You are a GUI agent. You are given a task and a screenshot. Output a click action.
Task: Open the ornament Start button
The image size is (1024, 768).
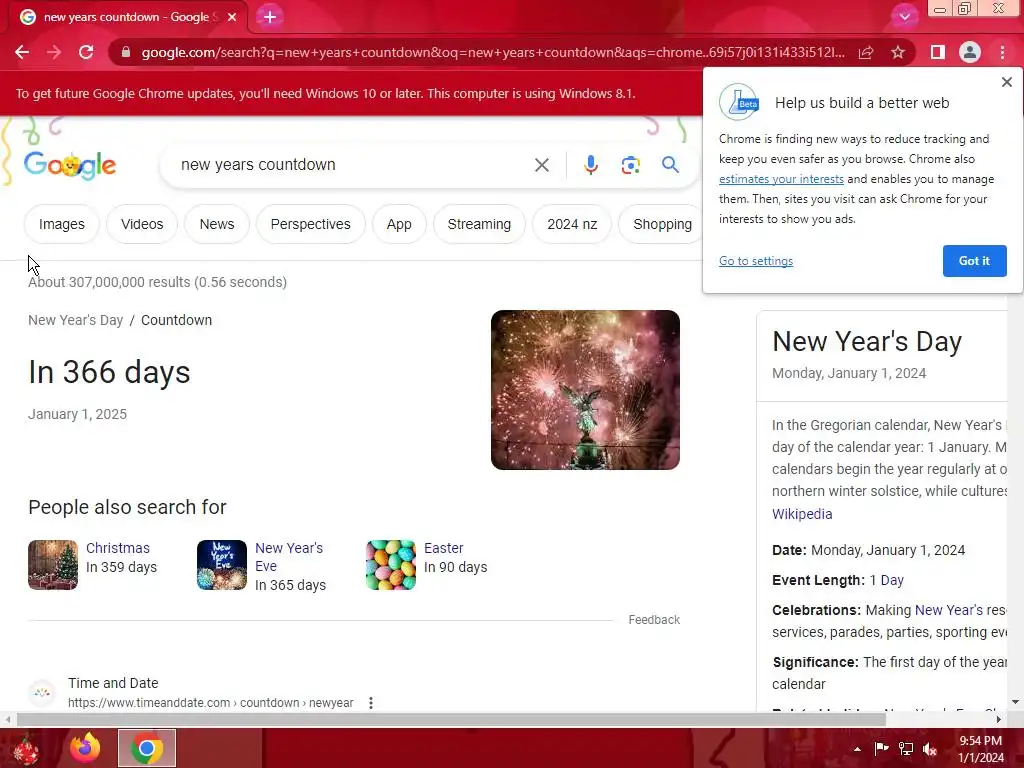(26, 748)
